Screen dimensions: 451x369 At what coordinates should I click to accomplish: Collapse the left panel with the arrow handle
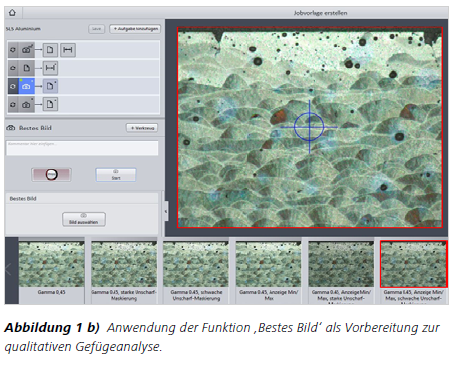(166, 211)
